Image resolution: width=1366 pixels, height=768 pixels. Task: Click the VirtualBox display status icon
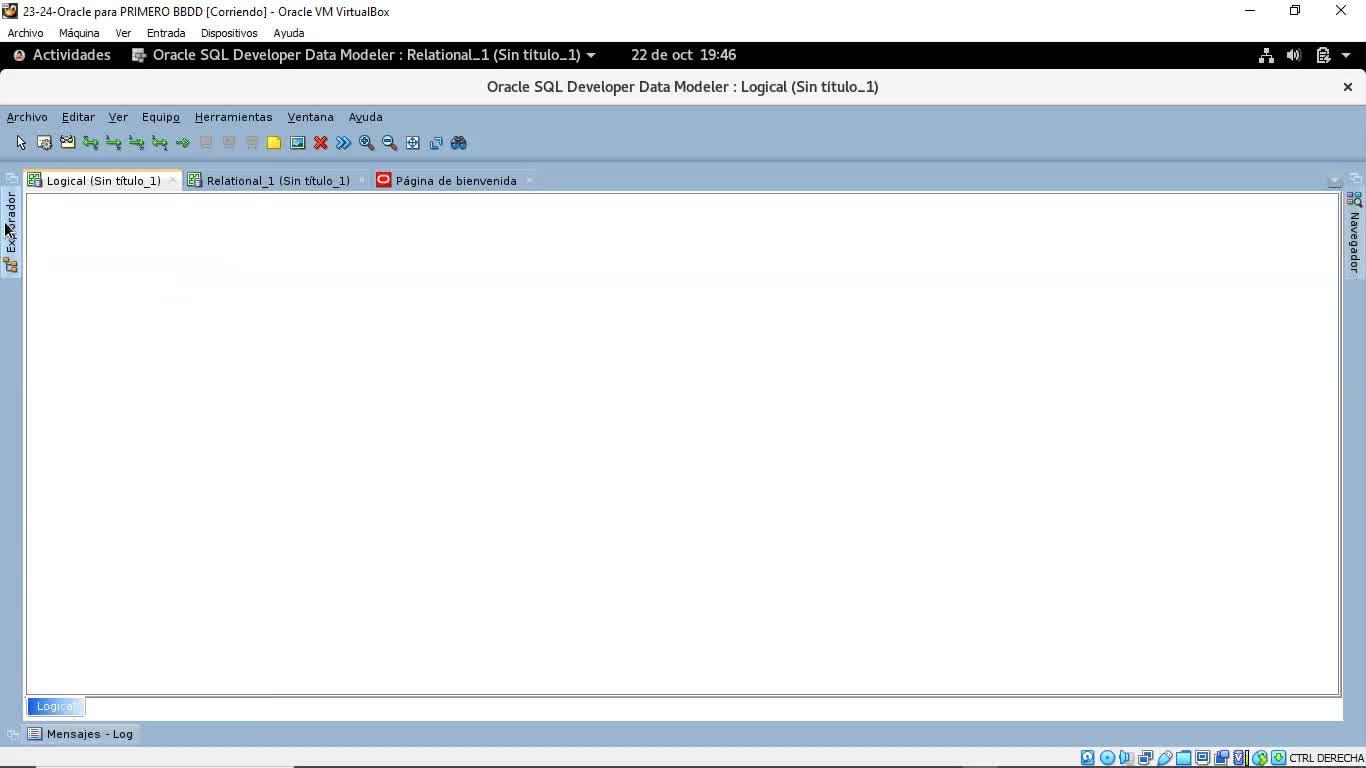(1202, 758)
